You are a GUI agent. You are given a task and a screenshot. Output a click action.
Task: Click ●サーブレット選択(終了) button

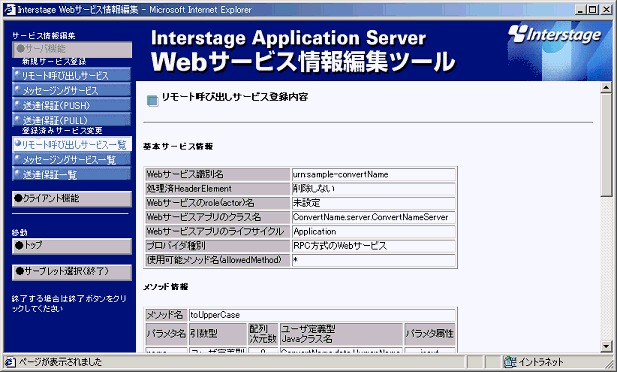tap(72, 272)
